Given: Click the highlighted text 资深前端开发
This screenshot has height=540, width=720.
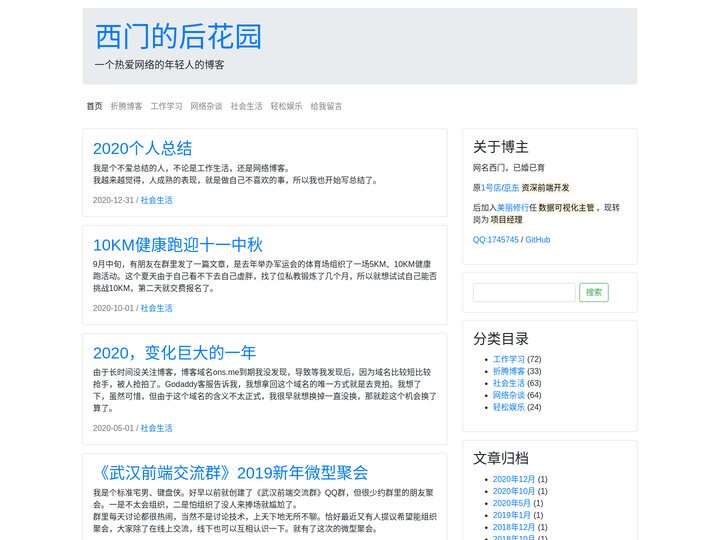Looking at the screenshot, I should 546,187.
